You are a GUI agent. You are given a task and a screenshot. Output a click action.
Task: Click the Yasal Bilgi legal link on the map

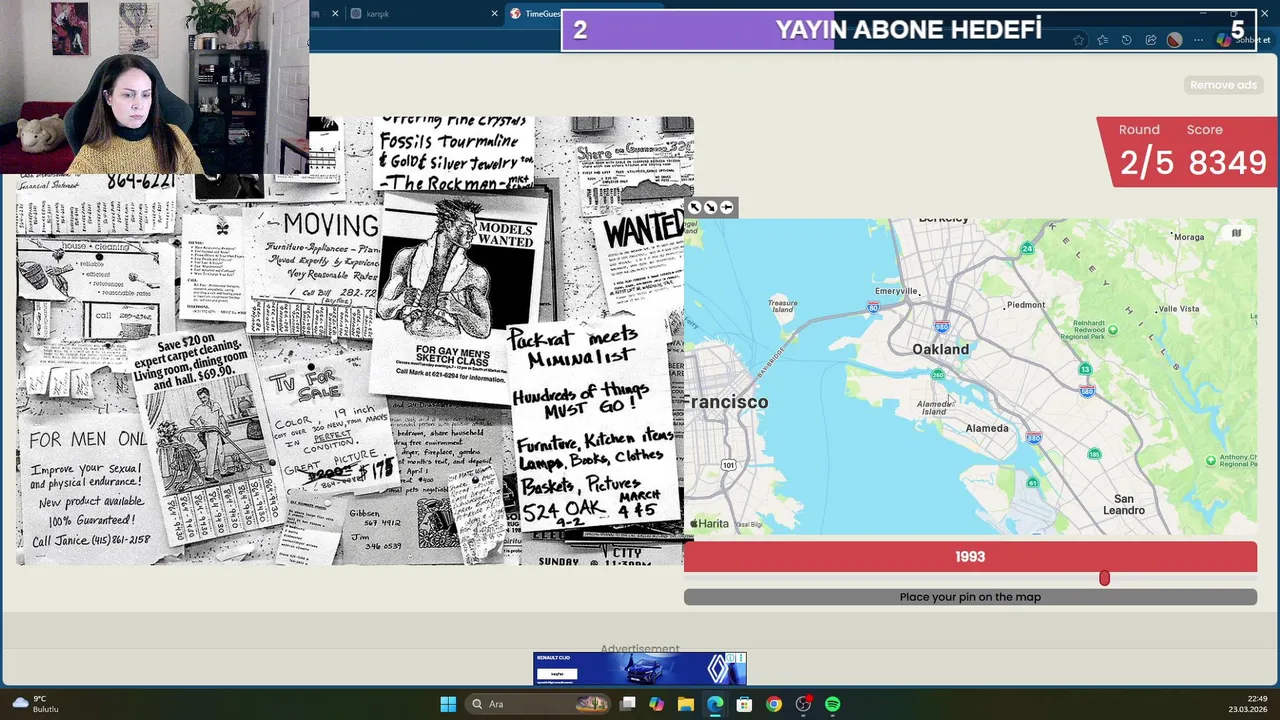(749, 524)
